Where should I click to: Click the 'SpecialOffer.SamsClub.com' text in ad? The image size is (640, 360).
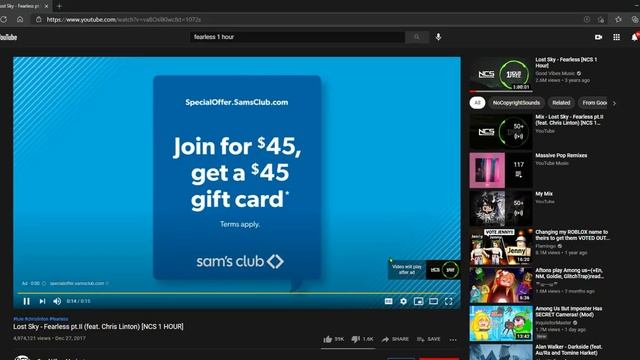[x=237, y=102]
